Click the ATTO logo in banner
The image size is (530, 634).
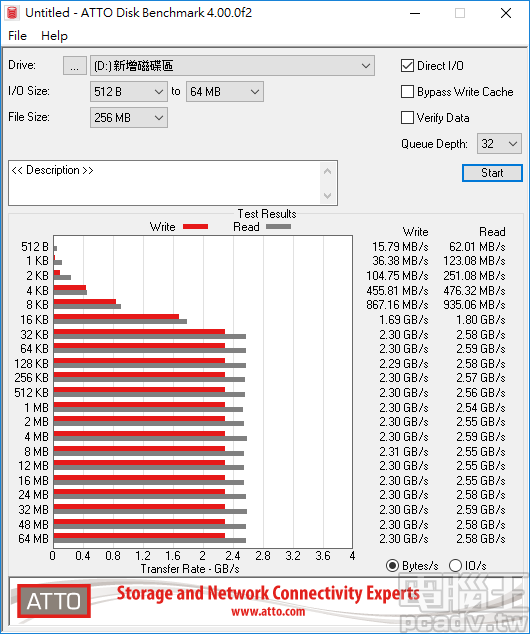[x=54, y=601]
